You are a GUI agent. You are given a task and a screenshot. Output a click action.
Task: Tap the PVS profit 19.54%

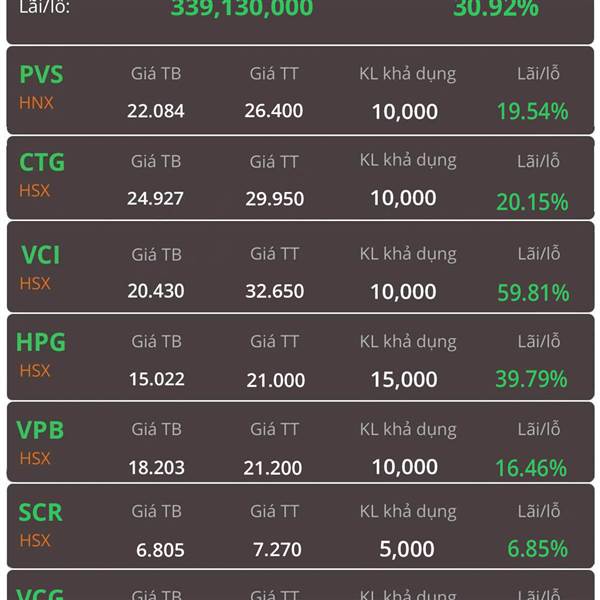coord(532,112)
